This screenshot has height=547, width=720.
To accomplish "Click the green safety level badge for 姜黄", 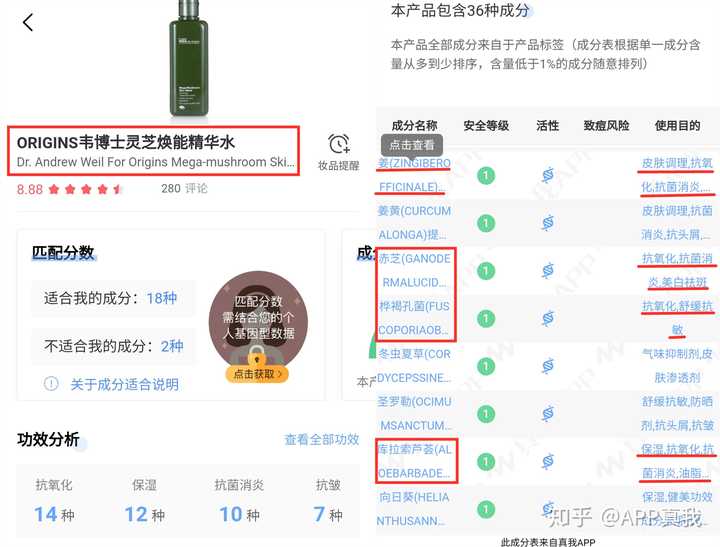I will (x=486, y=223).
